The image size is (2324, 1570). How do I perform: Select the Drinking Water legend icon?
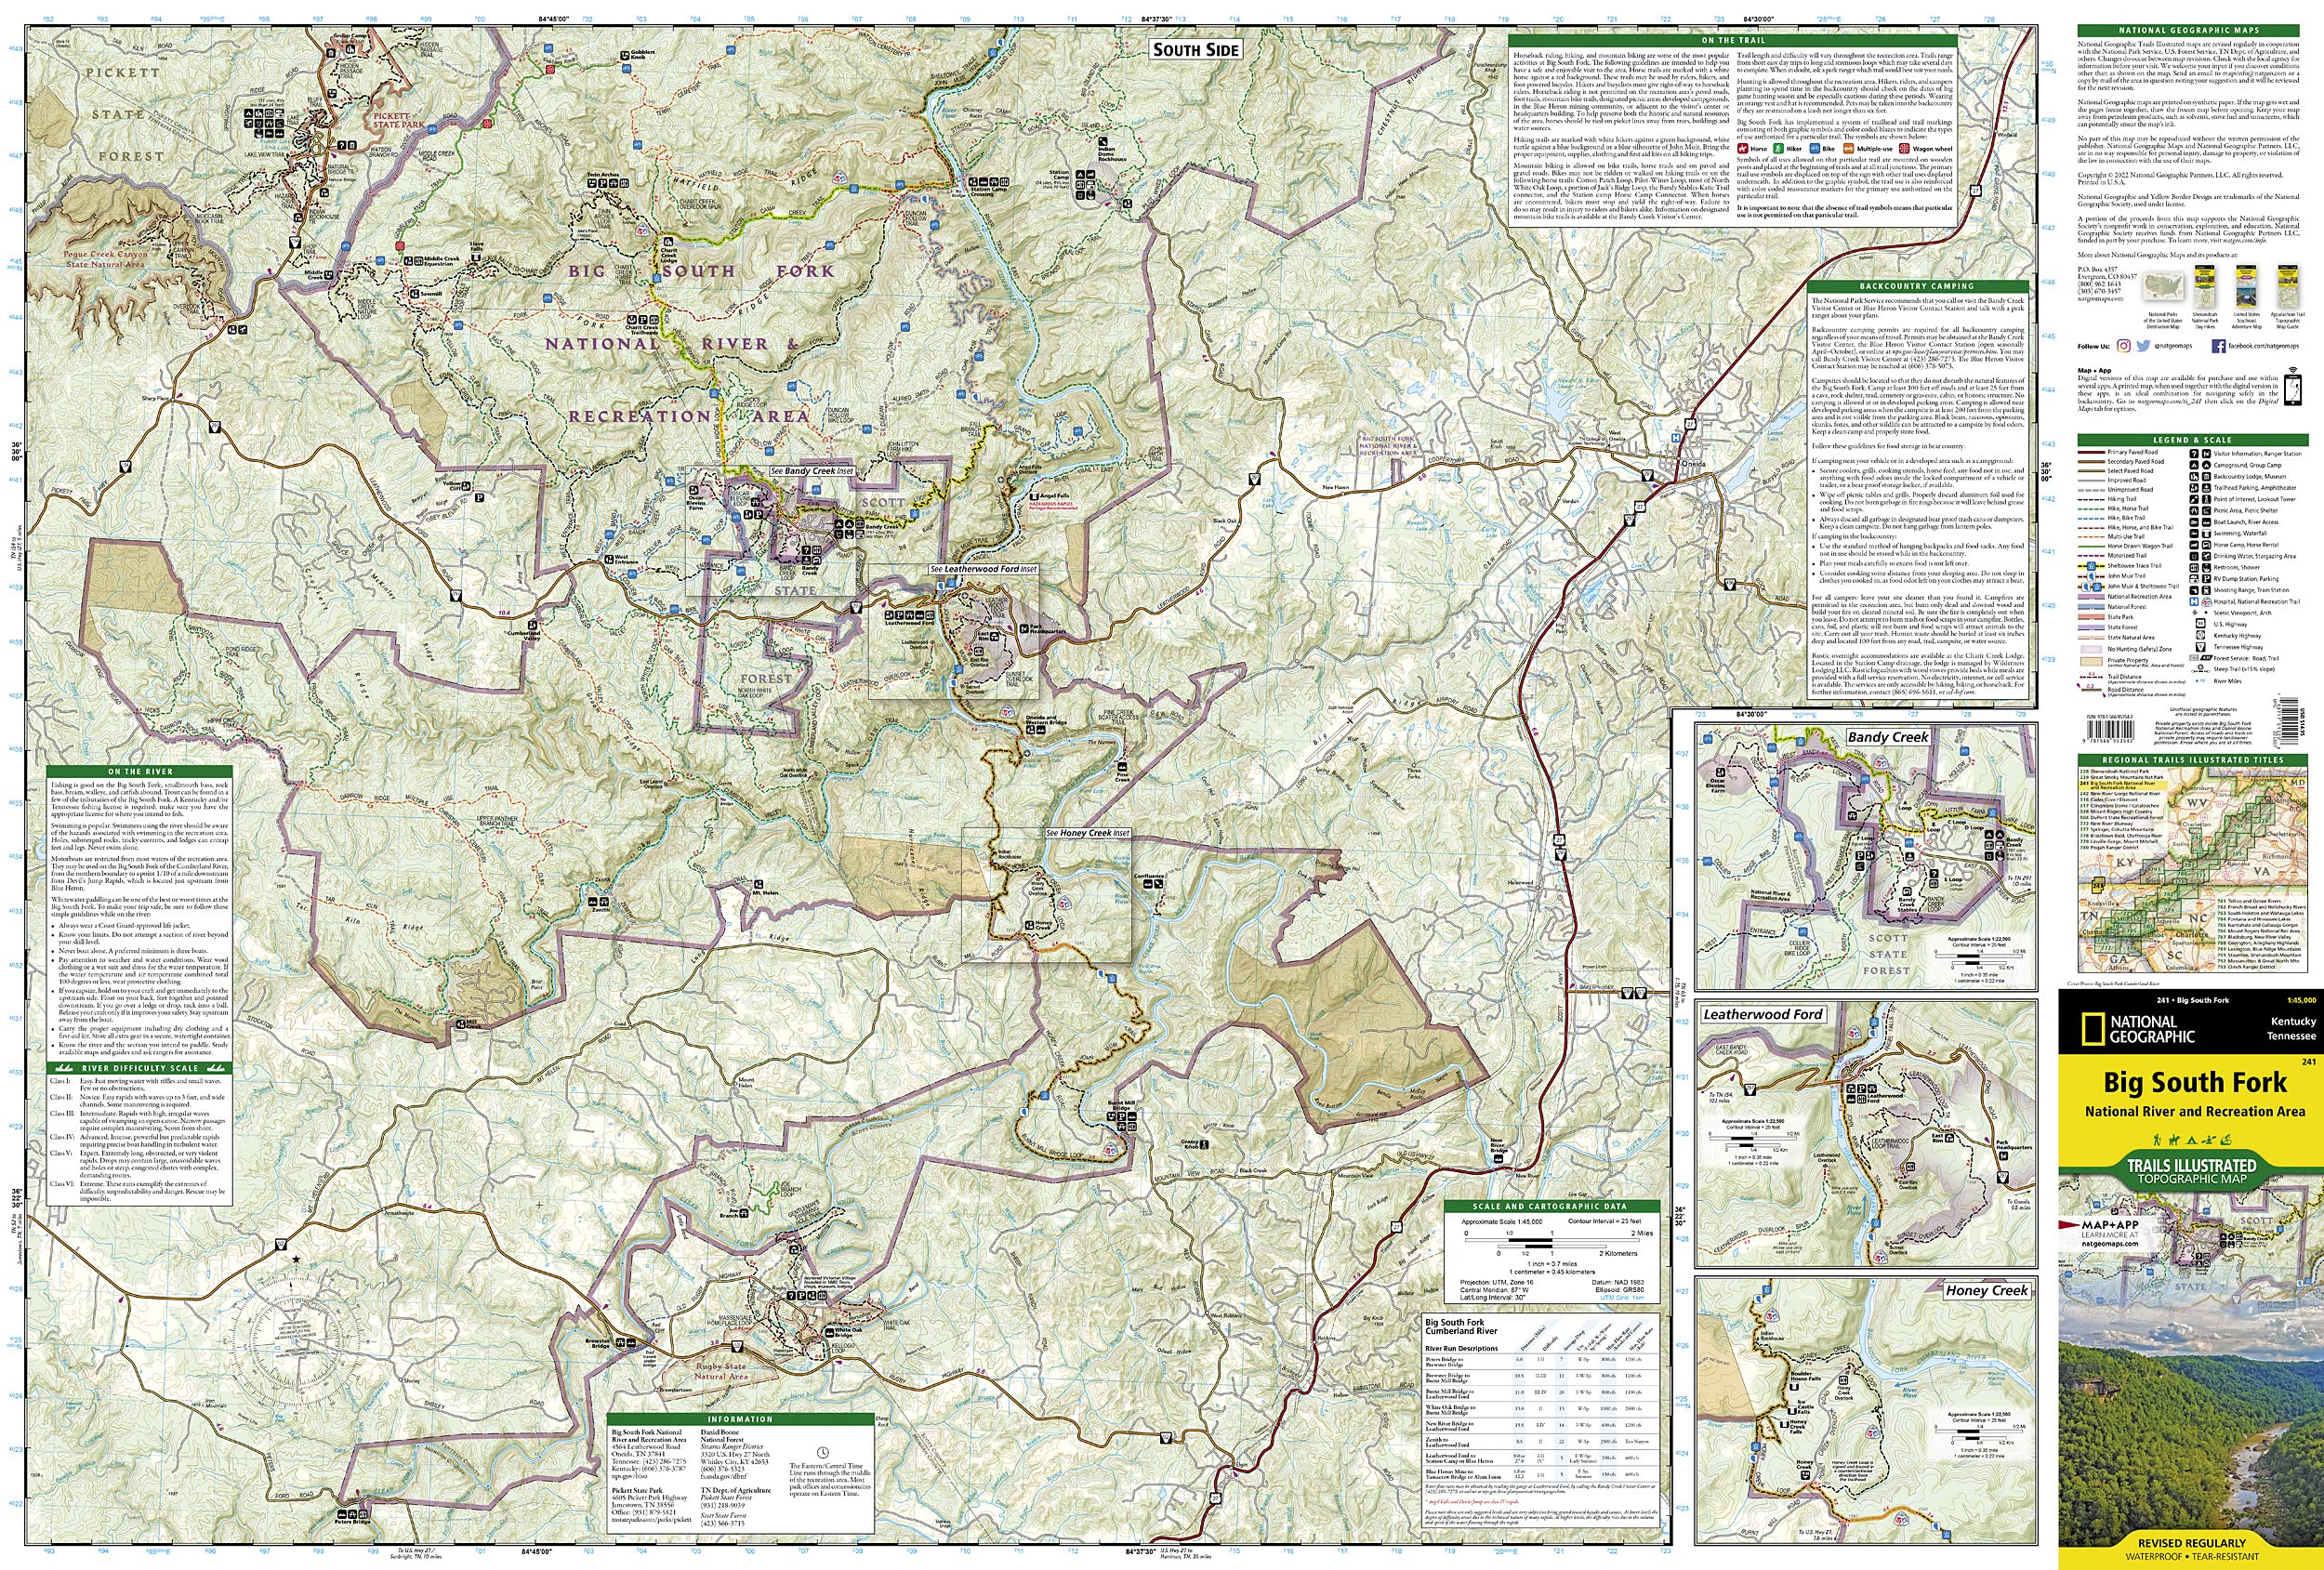2194,557
